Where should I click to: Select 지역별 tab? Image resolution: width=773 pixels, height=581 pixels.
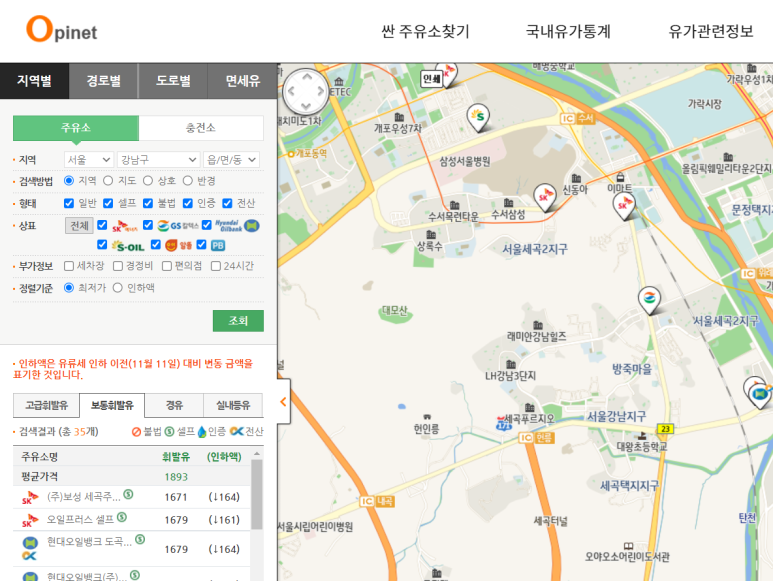coord(35,81)
